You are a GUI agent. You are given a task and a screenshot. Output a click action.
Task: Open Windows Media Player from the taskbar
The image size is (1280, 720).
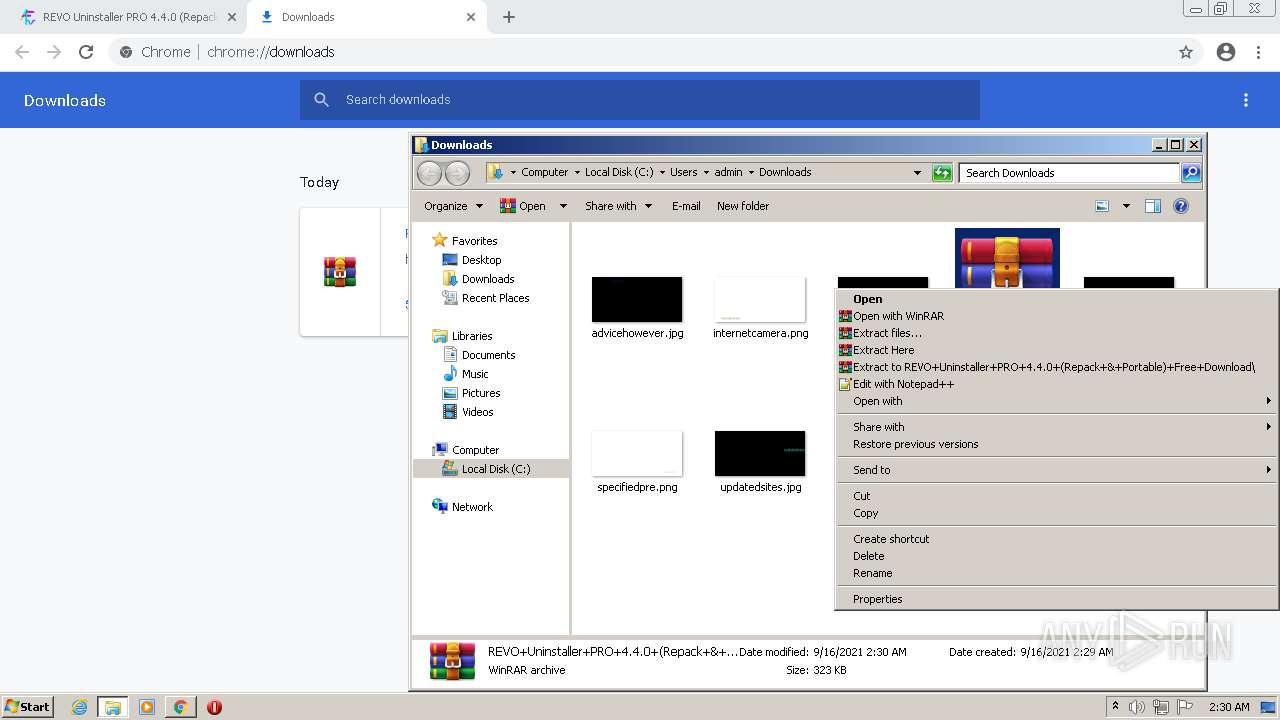coord(147,707)
